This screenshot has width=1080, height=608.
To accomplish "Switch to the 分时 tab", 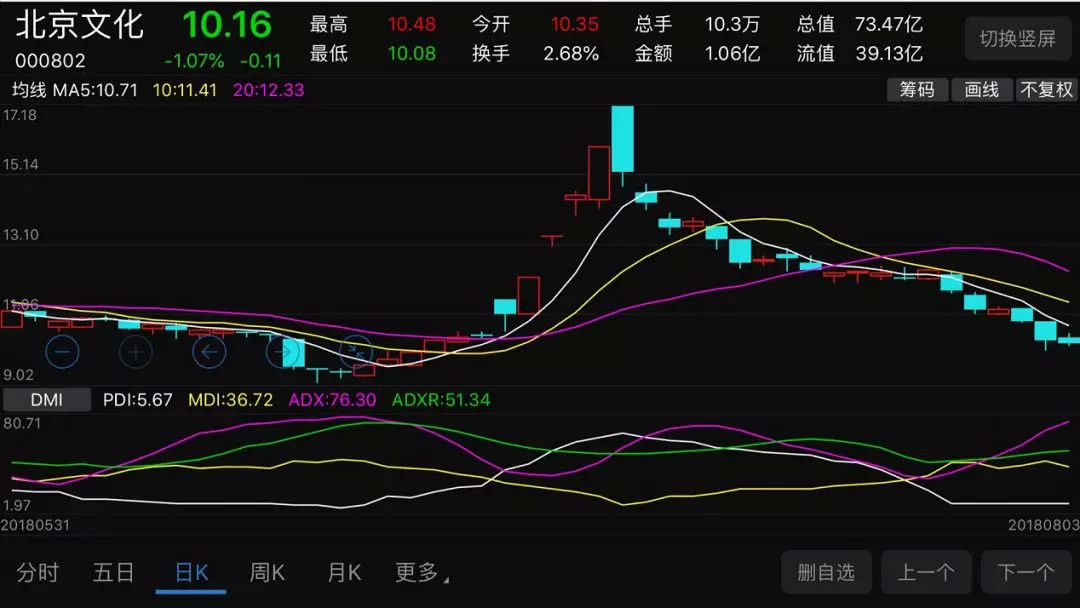I will pos(38,572).
